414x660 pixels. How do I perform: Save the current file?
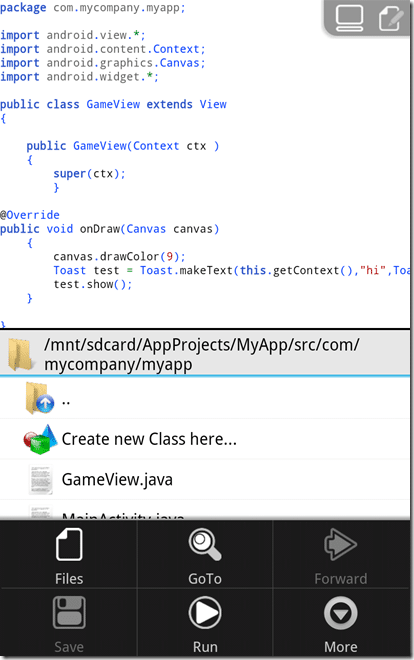pos(69,624)
